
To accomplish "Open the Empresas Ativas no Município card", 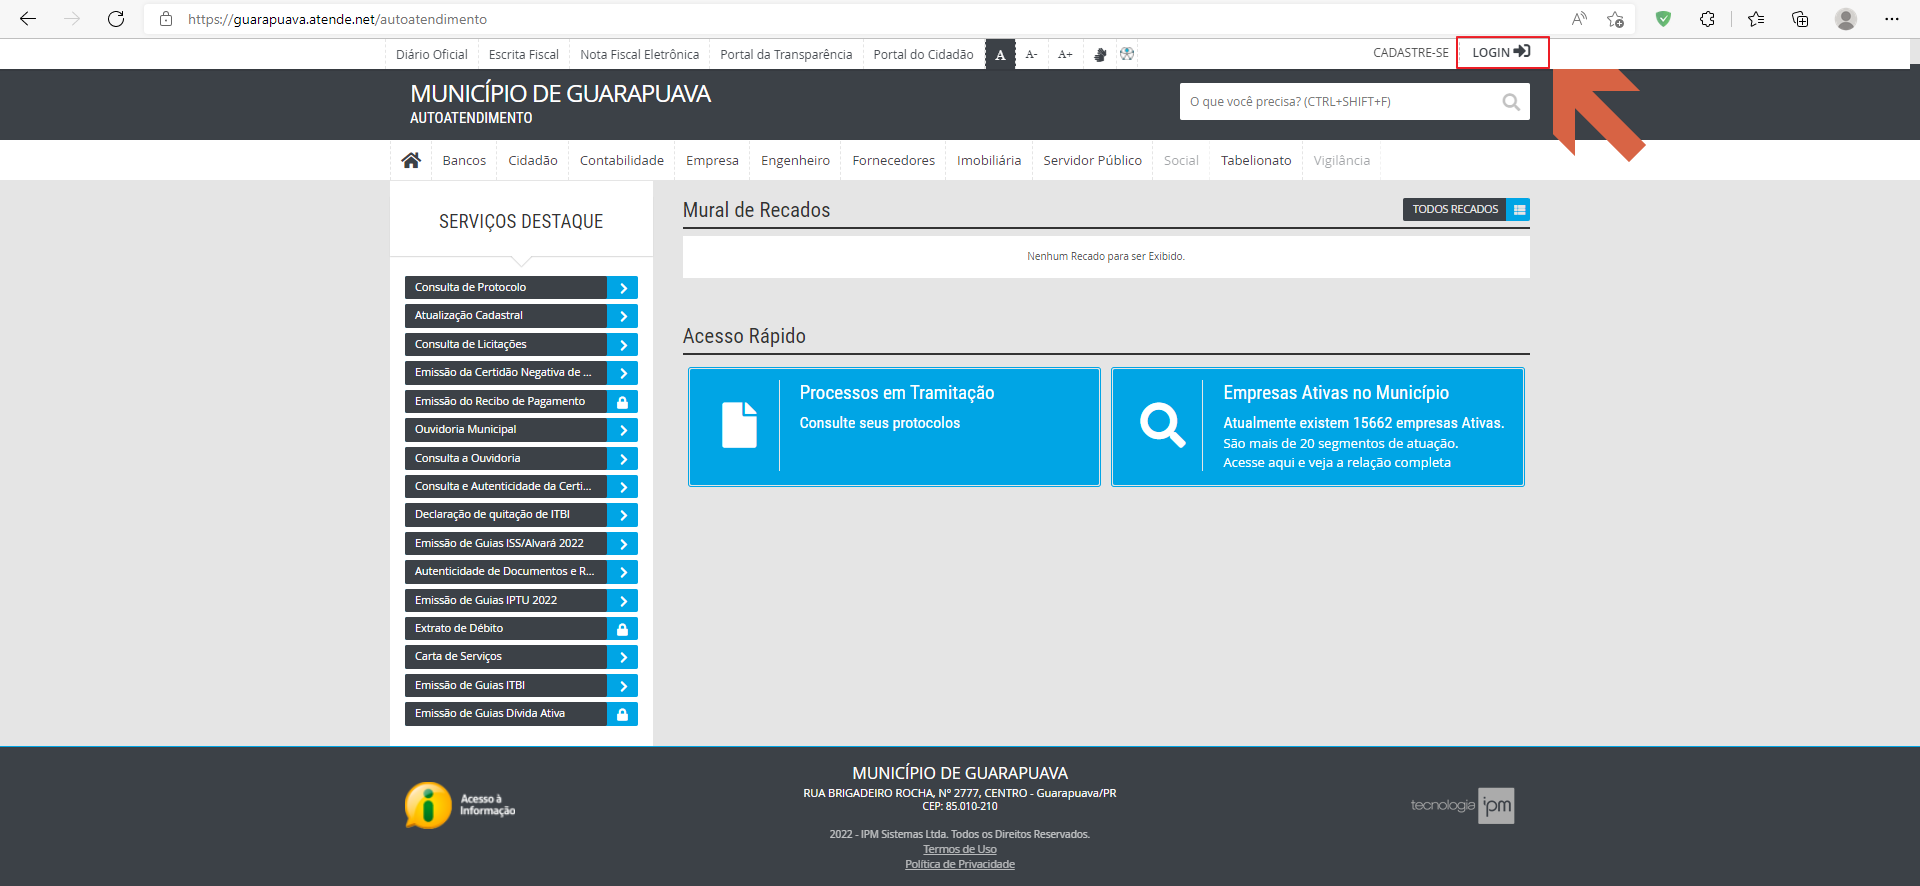I will click(x=1318, y=427).
